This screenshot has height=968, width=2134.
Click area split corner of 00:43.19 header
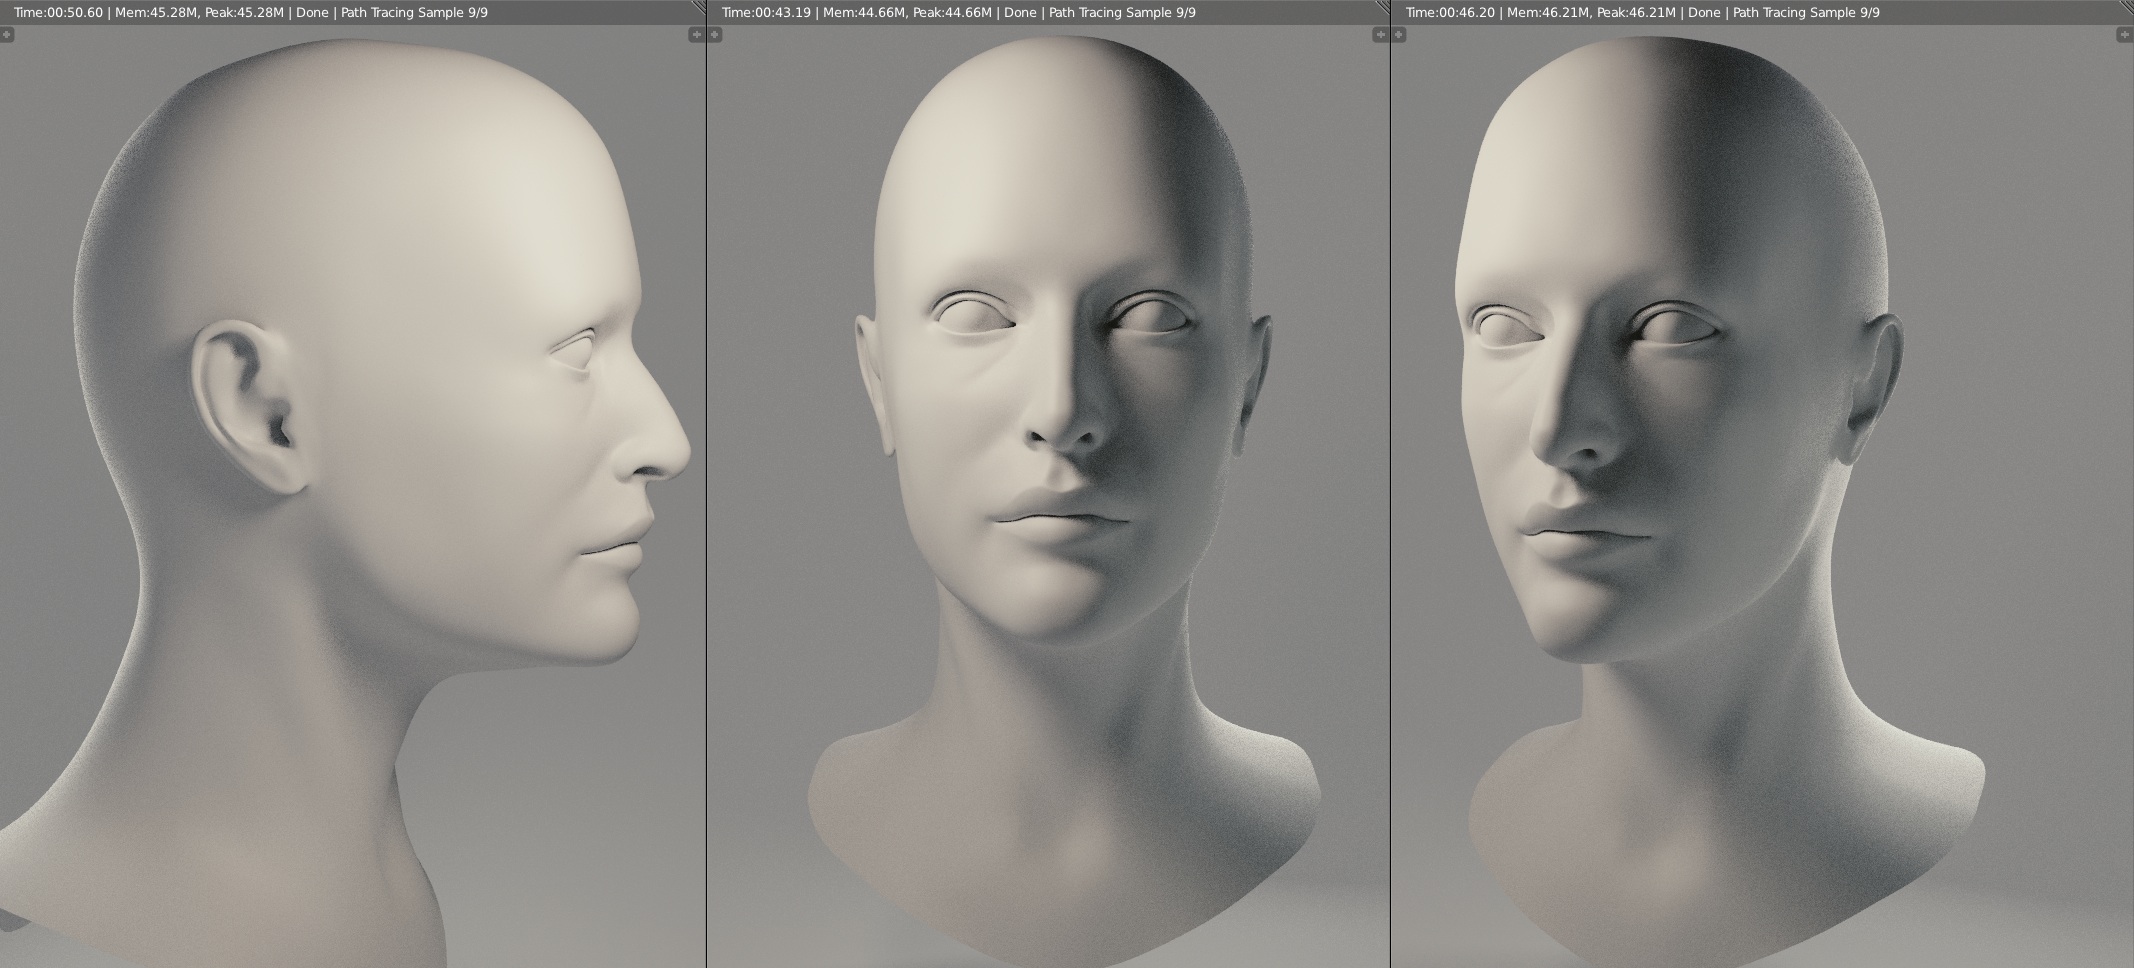point(1382,6)
